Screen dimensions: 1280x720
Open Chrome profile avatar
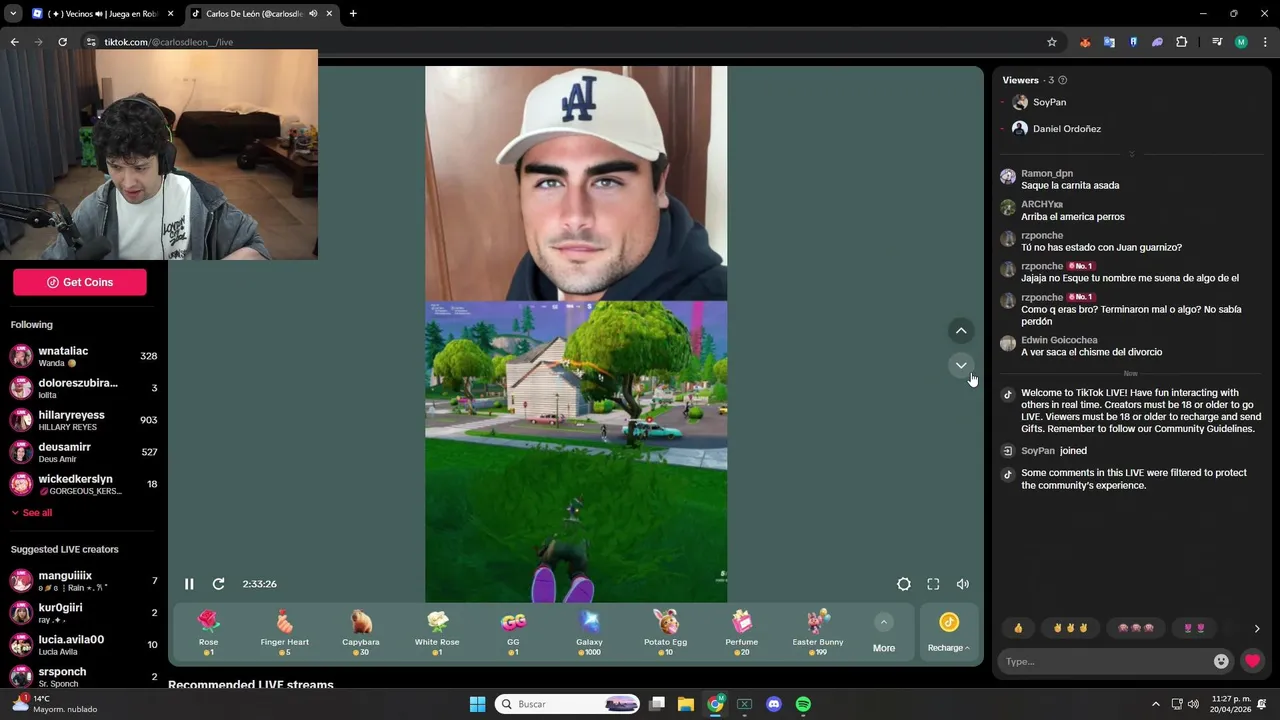[1241, 42]
